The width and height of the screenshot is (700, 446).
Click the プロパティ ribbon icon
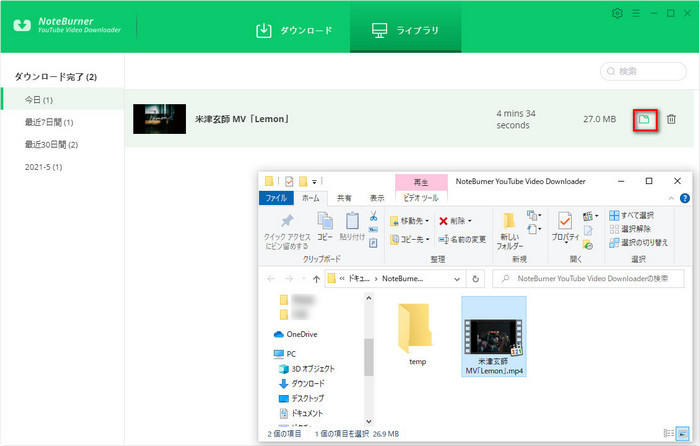point(565,227)
